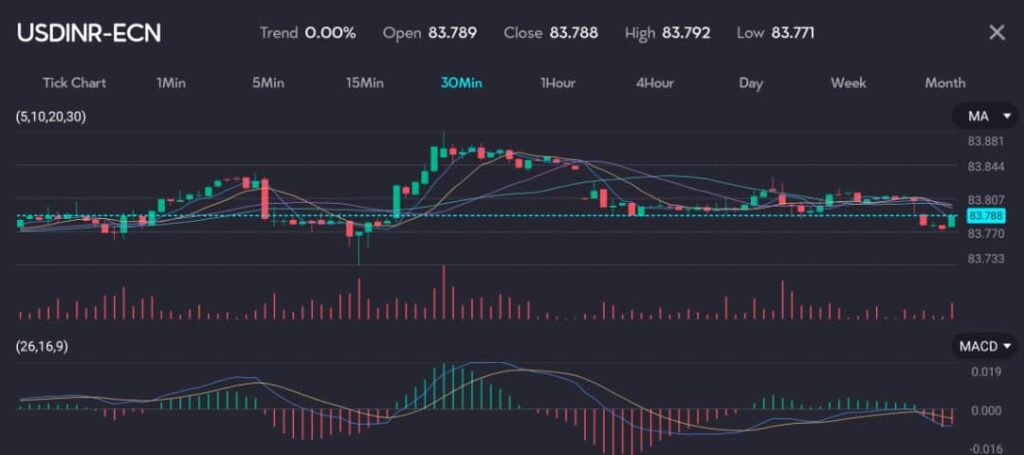
Task: Click the MA parameters (5,10,20,30) label
Action: (51, 117)
